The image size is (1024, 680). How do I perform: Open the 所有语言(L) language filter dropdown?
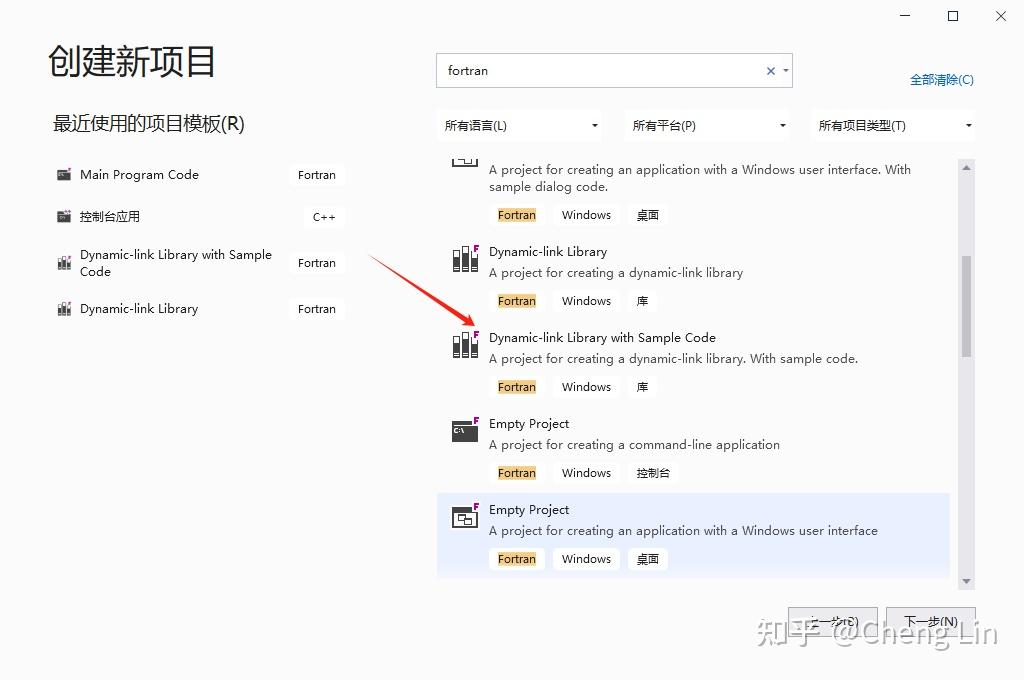click(521, 125)
